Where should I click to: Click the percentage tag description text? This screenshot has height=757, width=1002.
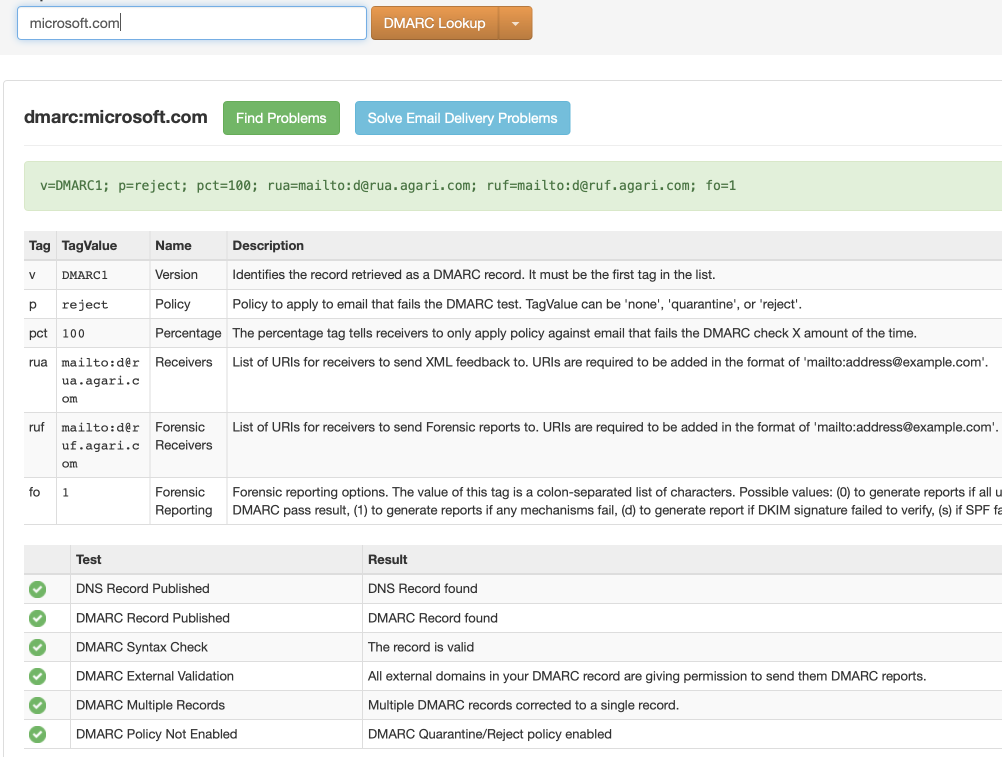pos(574,333)
